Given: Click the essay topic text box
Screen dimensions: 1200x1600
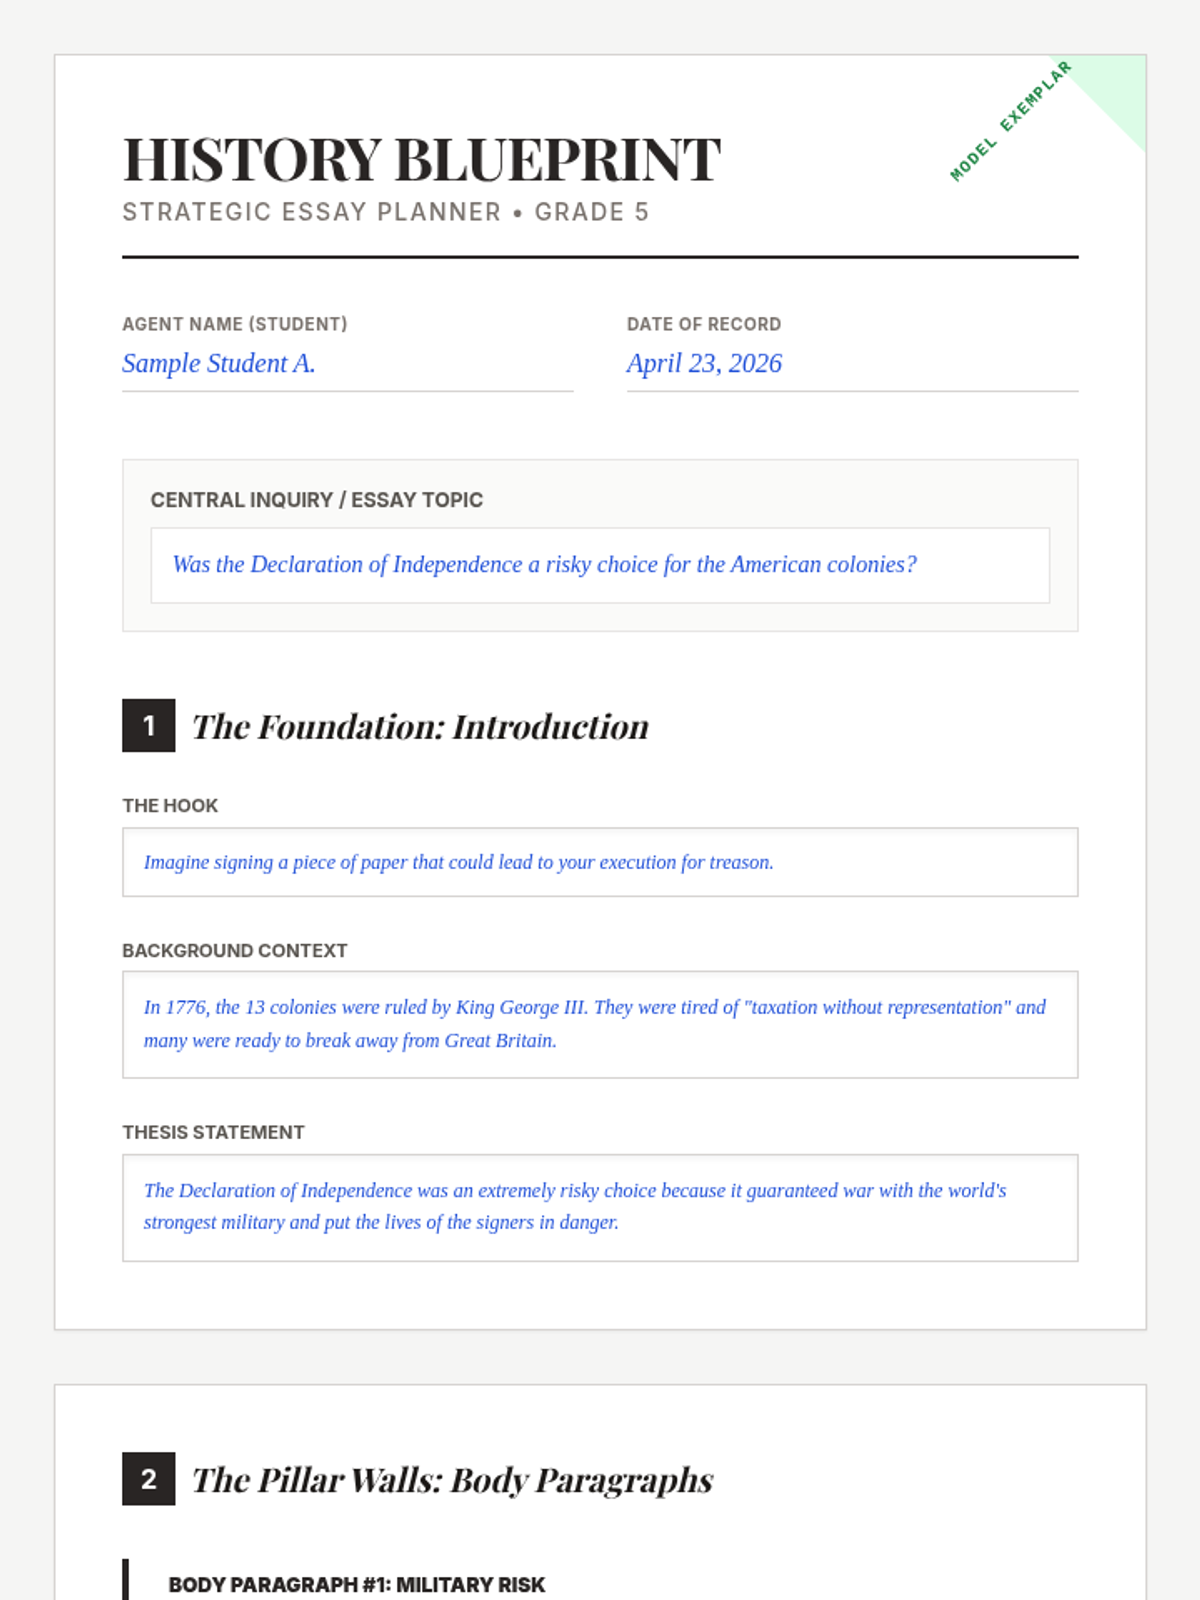Looking at the screenshot, I should click(x=599, y=565).
